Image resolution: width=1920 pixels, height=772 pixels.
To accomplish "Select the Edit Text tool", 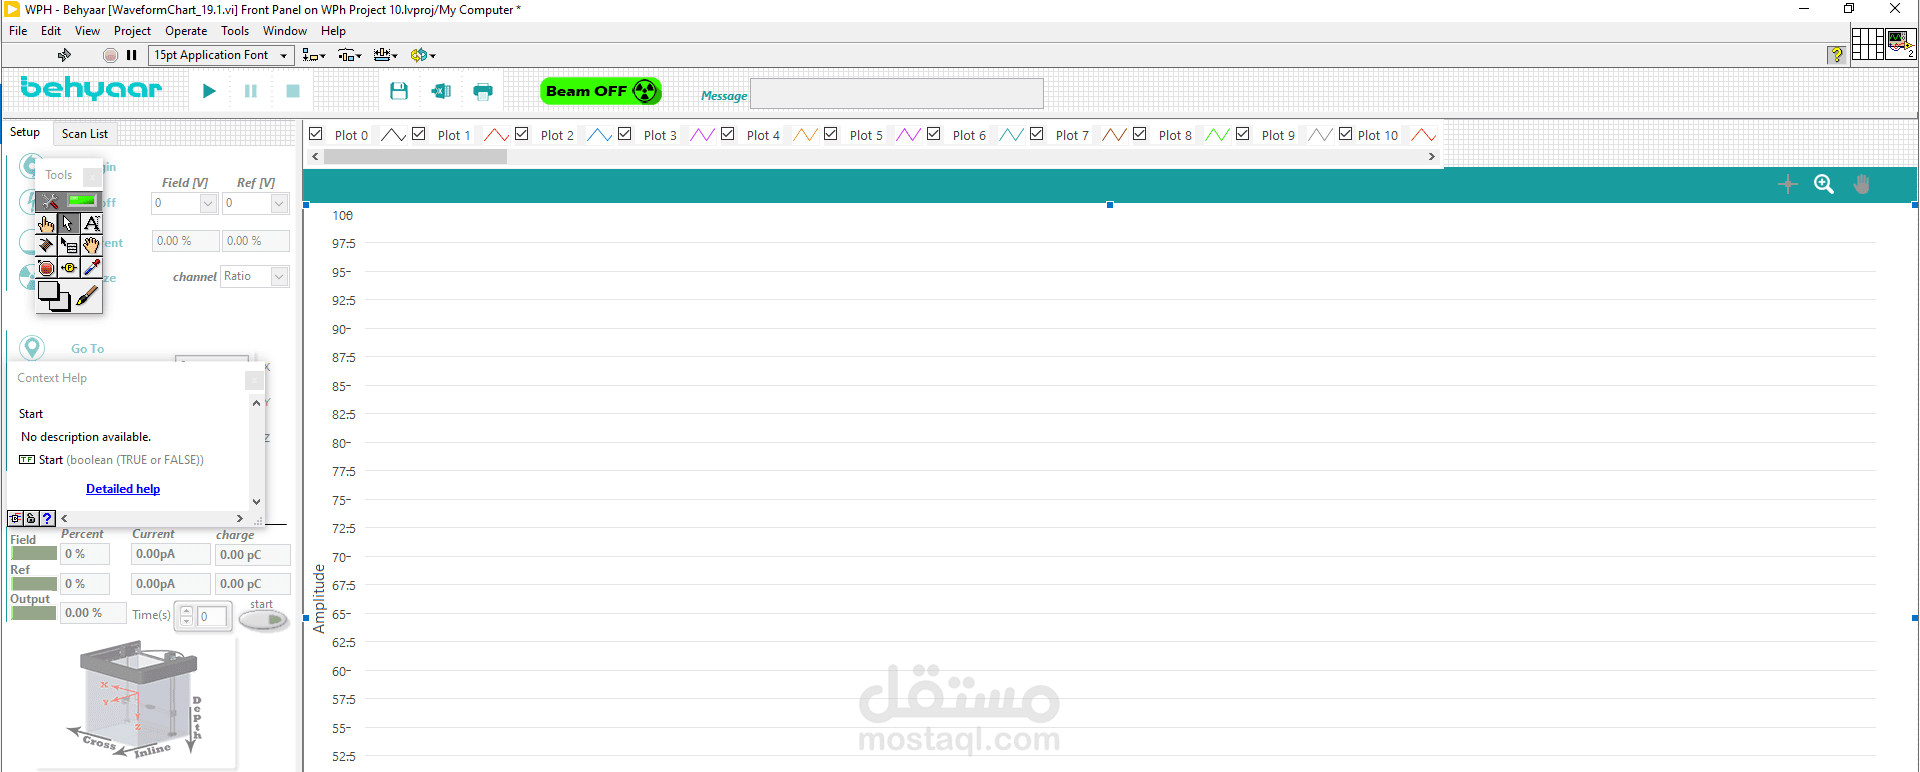I will tap(91, 223).
